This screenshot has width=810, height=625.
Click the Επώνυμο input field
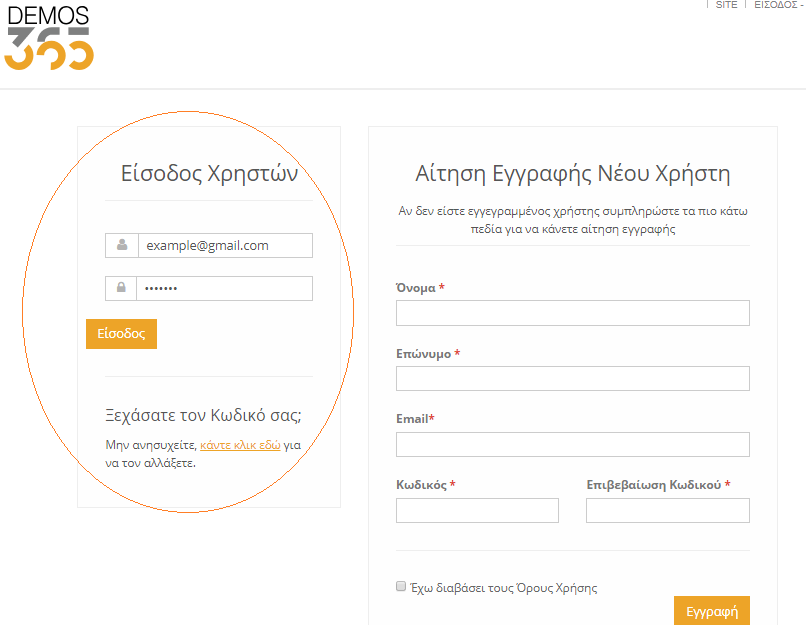(573, 378)
